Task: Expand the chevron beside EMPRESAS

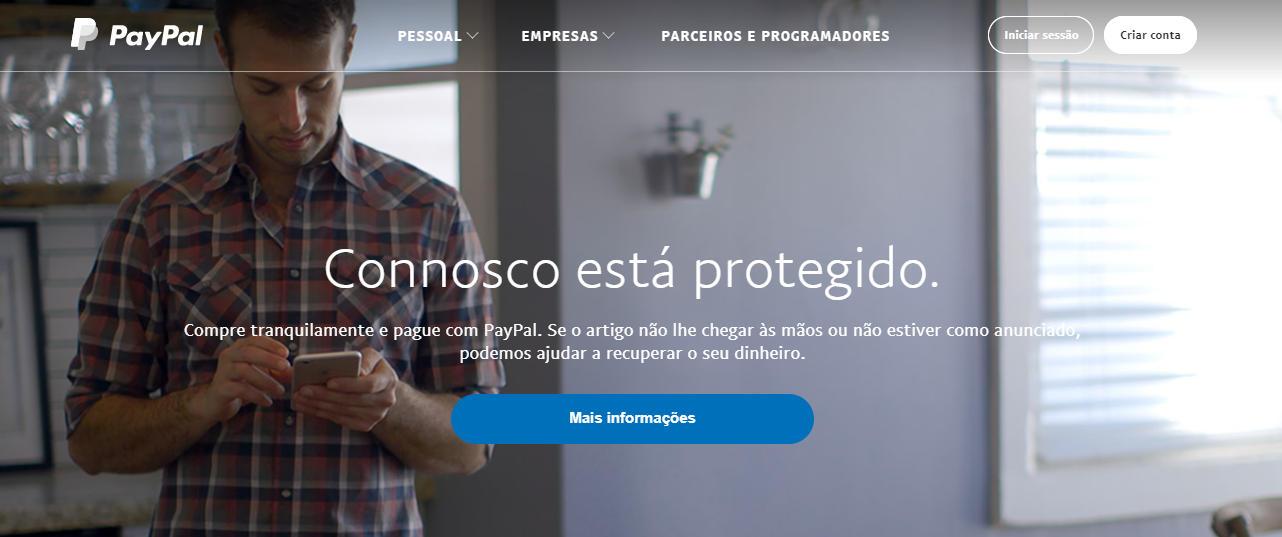Action: (608, 36)
